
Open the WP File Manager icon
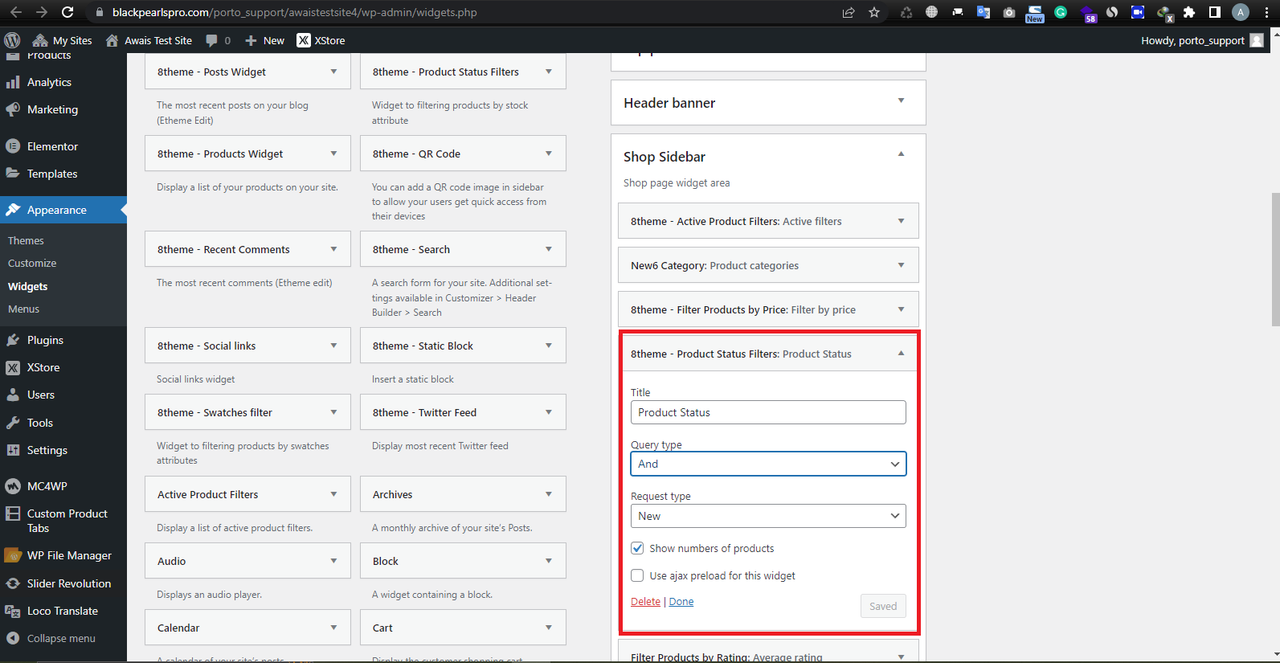13,555
